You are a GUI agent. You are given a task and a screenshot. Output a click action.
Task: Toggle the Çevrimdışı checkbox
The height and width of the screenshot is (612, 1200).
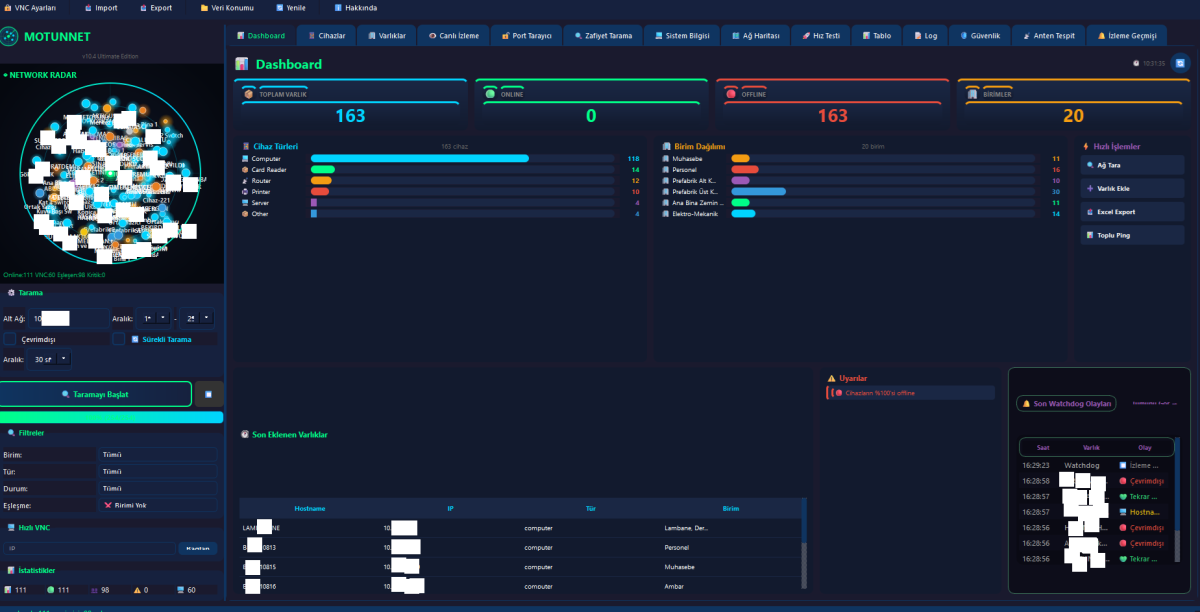10,339
